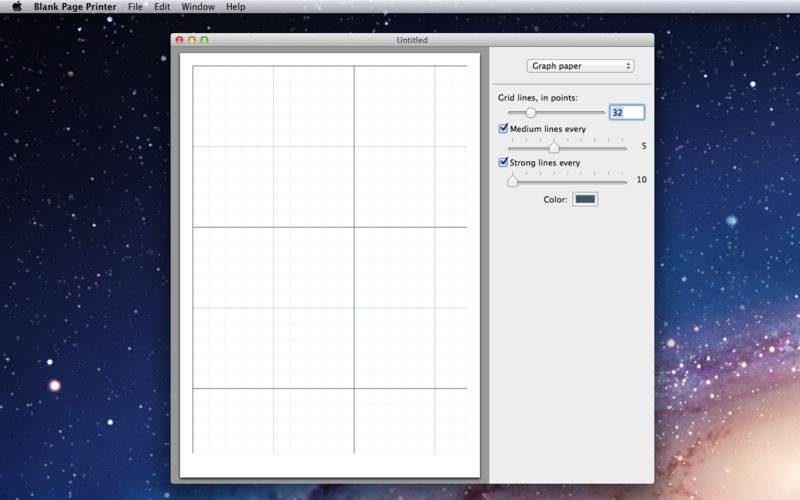Open the Help menu

click(x=236, y=7)
